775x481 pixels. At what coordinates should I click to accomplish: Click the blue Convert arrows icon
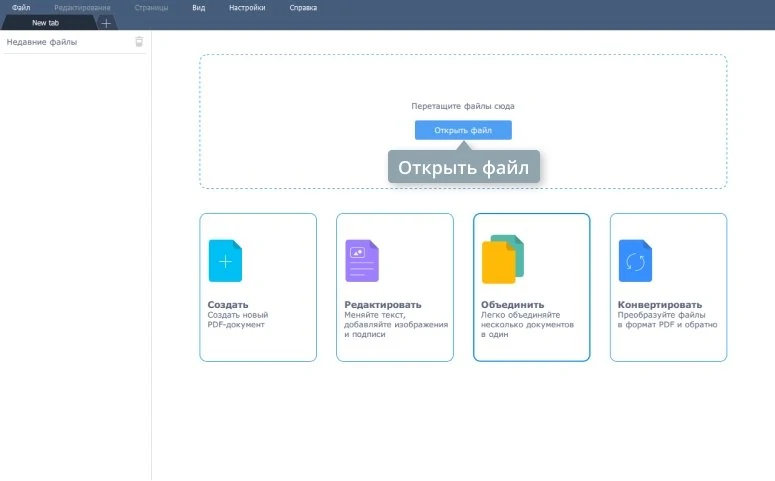[x=635, y=261]
